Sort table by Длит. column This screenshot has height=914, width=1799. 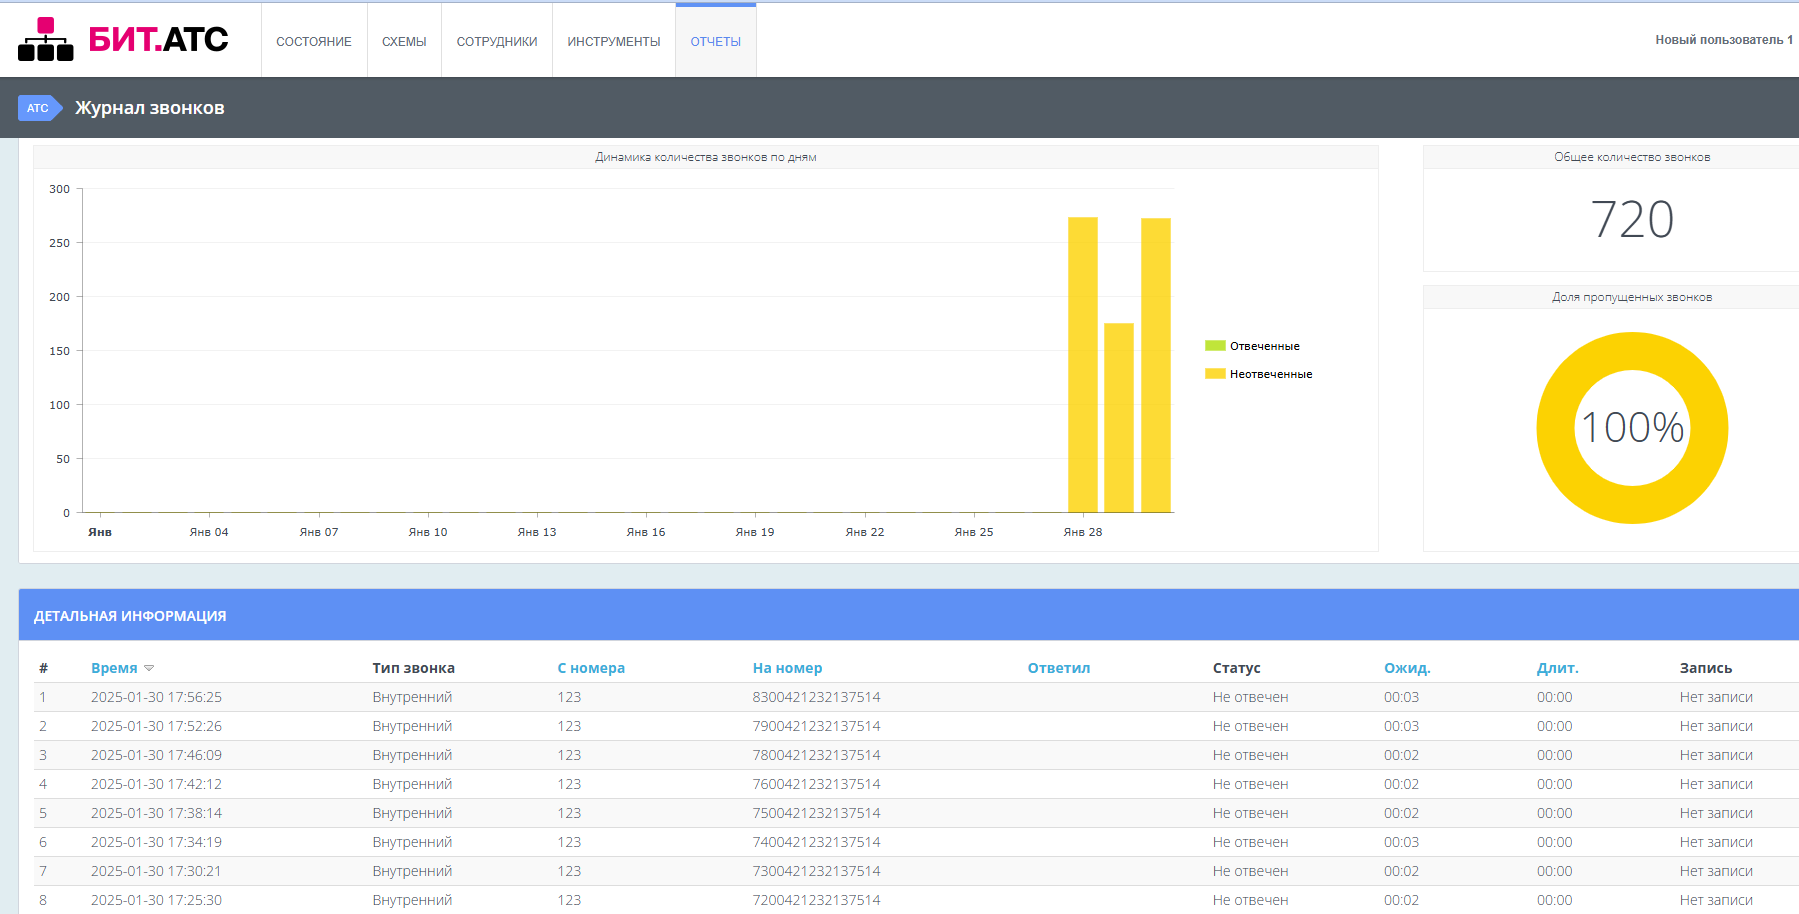tap(1557, 668)
